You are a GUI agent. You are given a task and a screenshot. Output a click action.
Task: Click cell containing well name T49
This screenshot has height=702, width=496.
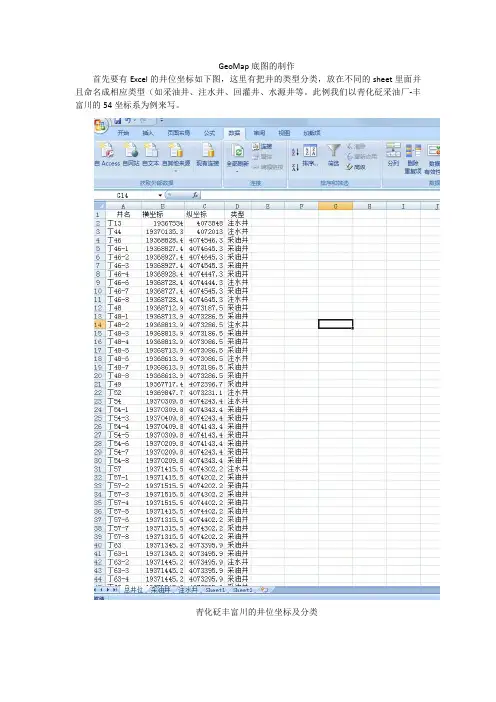coord(123,384)
